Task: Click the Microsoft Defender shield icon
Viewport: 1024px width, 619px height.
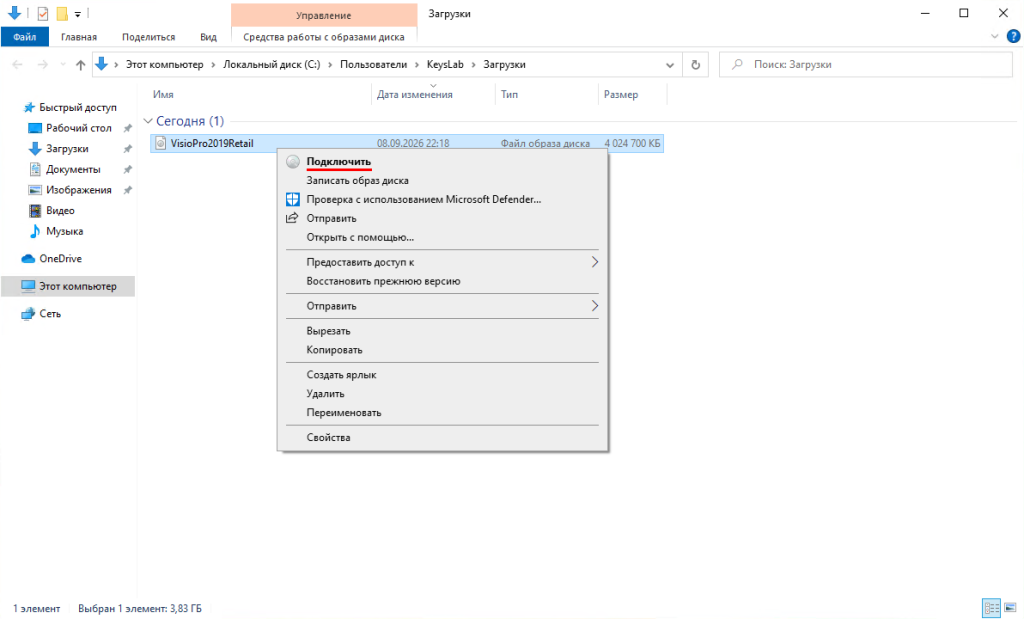Action: (x=293, y=199)
